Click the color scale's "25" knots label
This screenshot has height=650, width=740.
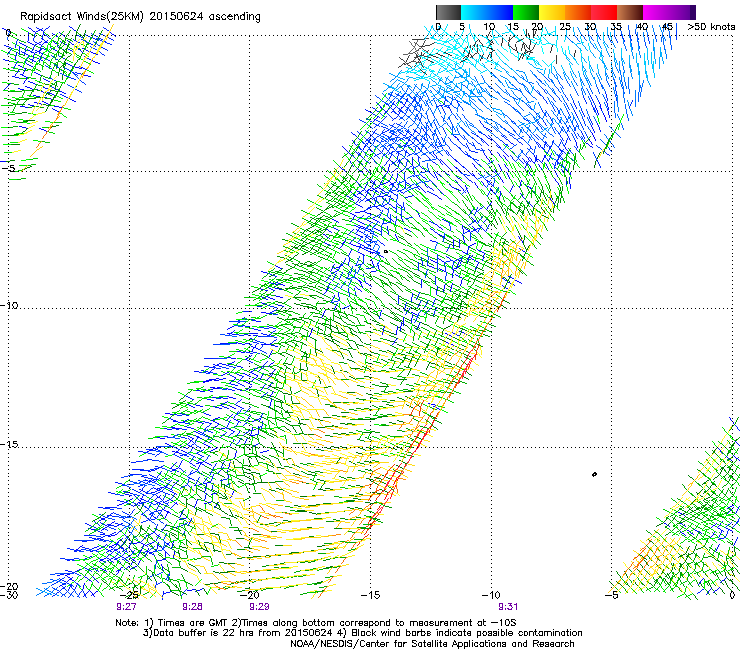click(564, 27)
